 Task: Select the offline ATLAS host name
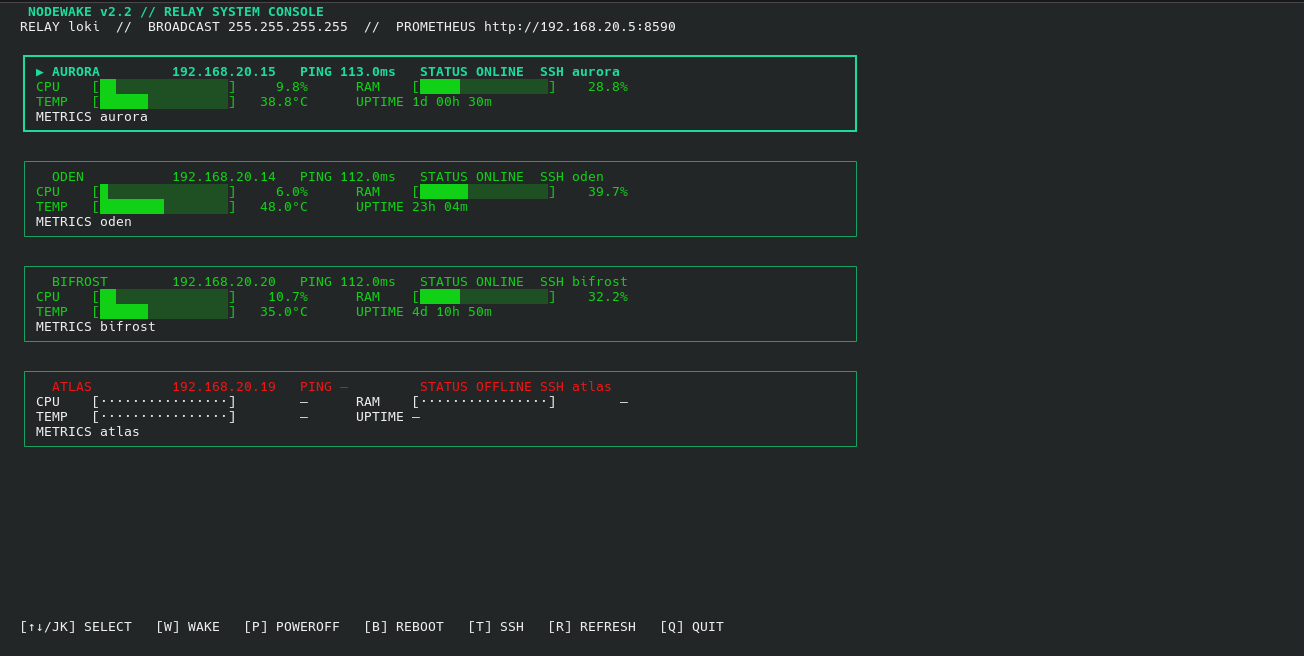click(72, 387)
